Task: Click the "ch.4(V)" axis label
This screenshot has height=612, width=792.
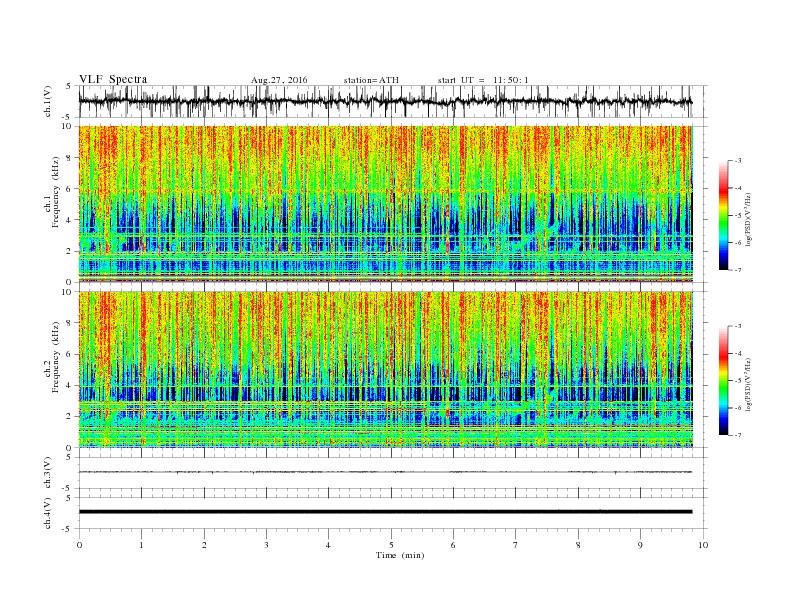Action: 48,513
